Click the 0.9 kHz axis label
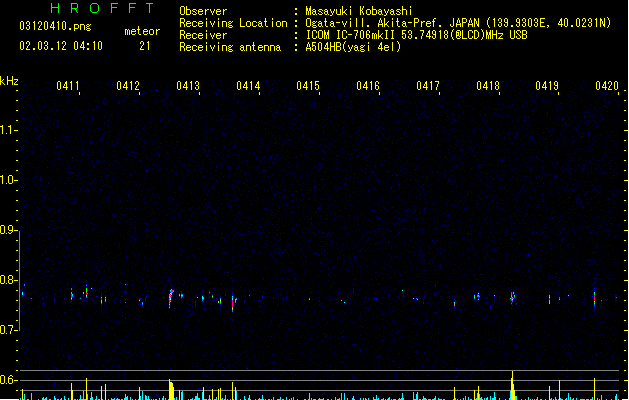 (8, 230)
